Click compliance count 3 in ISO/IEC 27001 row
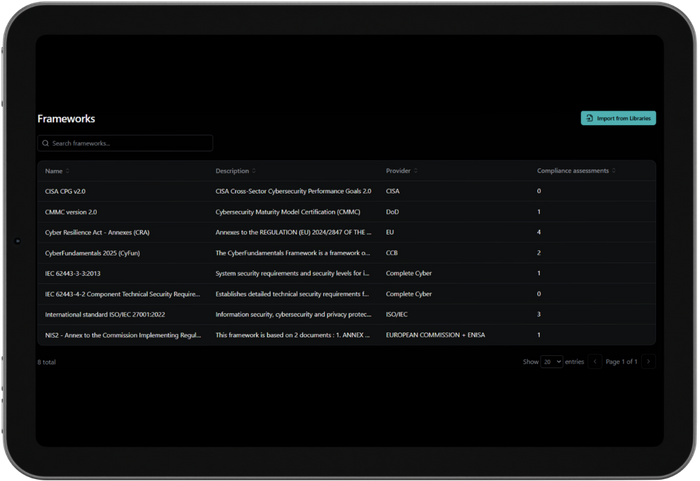Image resolution: width=700 pixels, height=481 pixels. click(539, 314)
